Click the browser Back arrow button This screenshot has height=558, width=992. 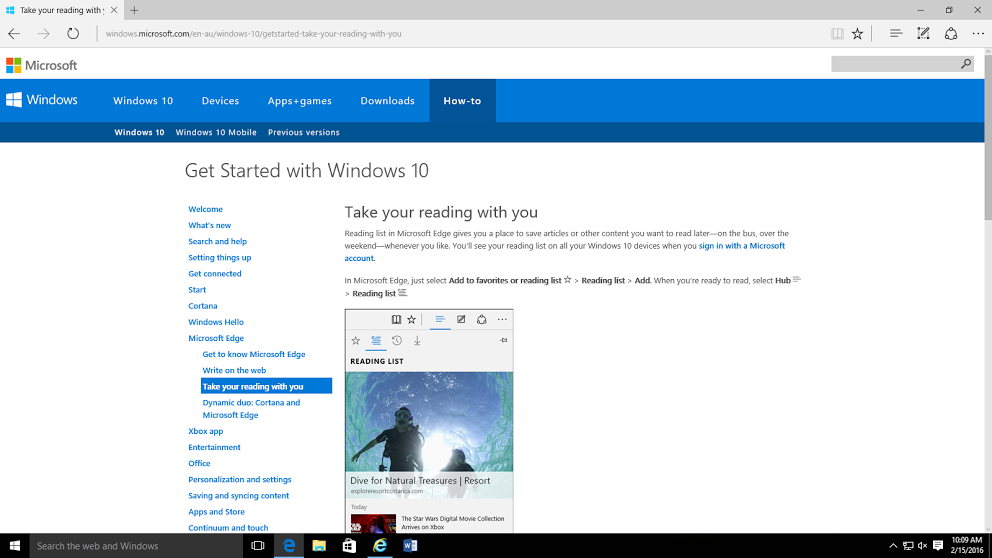click(x=14, y=33)
